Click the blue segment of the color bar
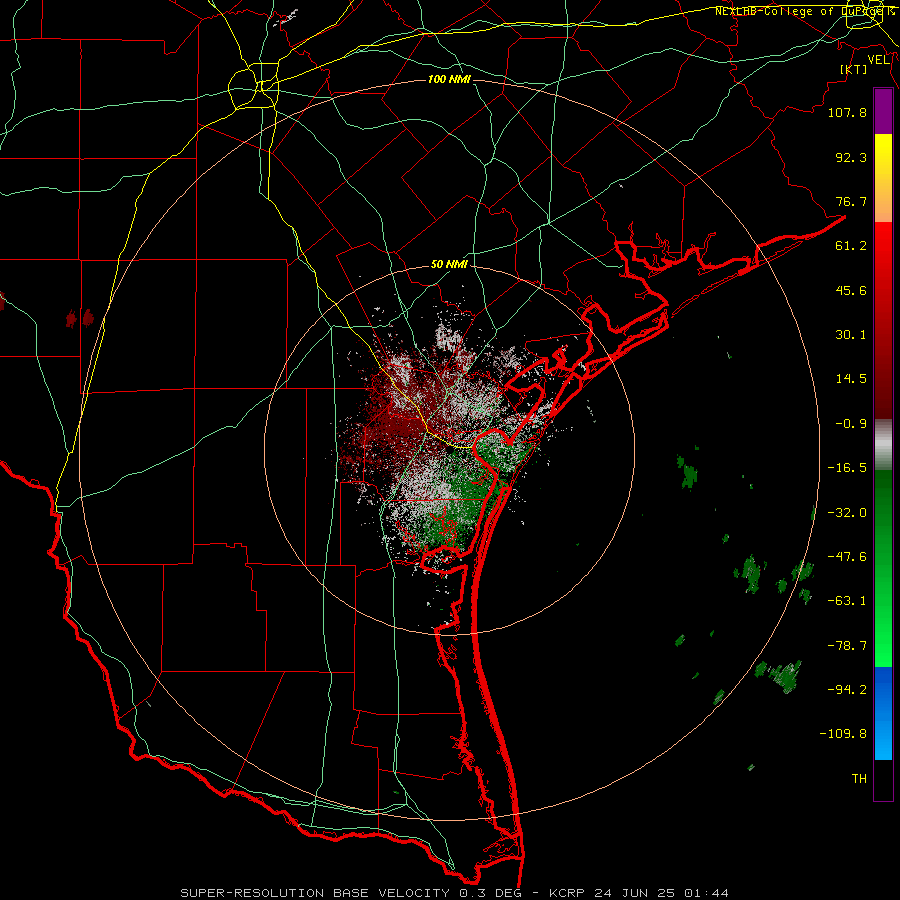Viewport: 900px width, 900px height. [x=883, y=713]
